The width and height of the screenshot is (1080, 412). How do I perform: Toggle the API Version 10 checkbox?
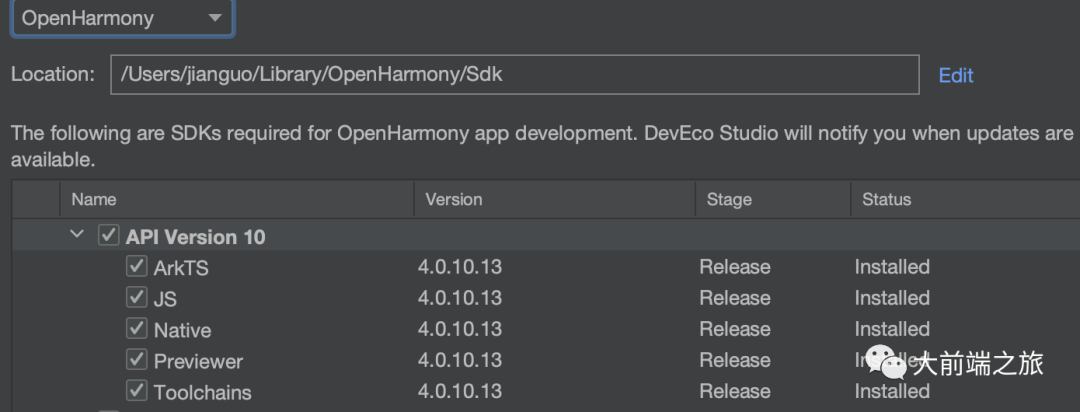click(x=109, y=237)
